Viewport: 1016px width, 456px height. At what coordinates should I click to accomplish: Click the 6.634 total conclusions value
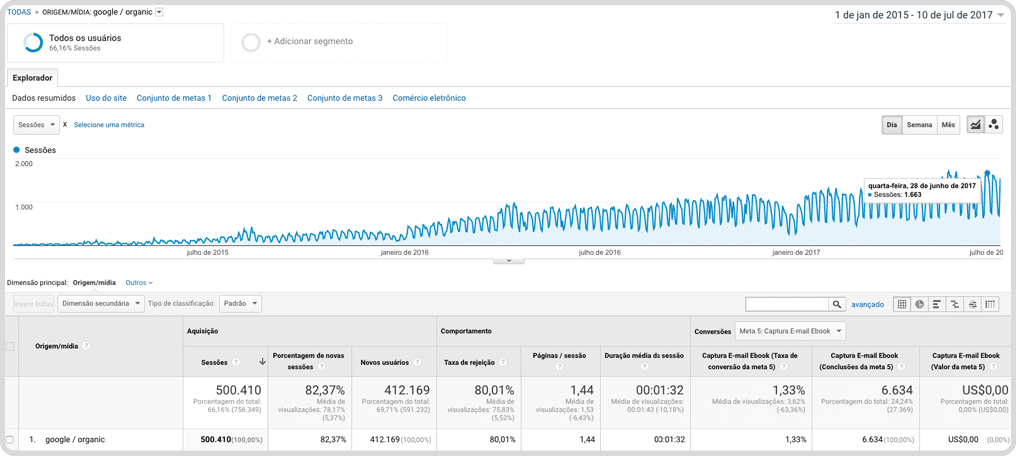897,390
